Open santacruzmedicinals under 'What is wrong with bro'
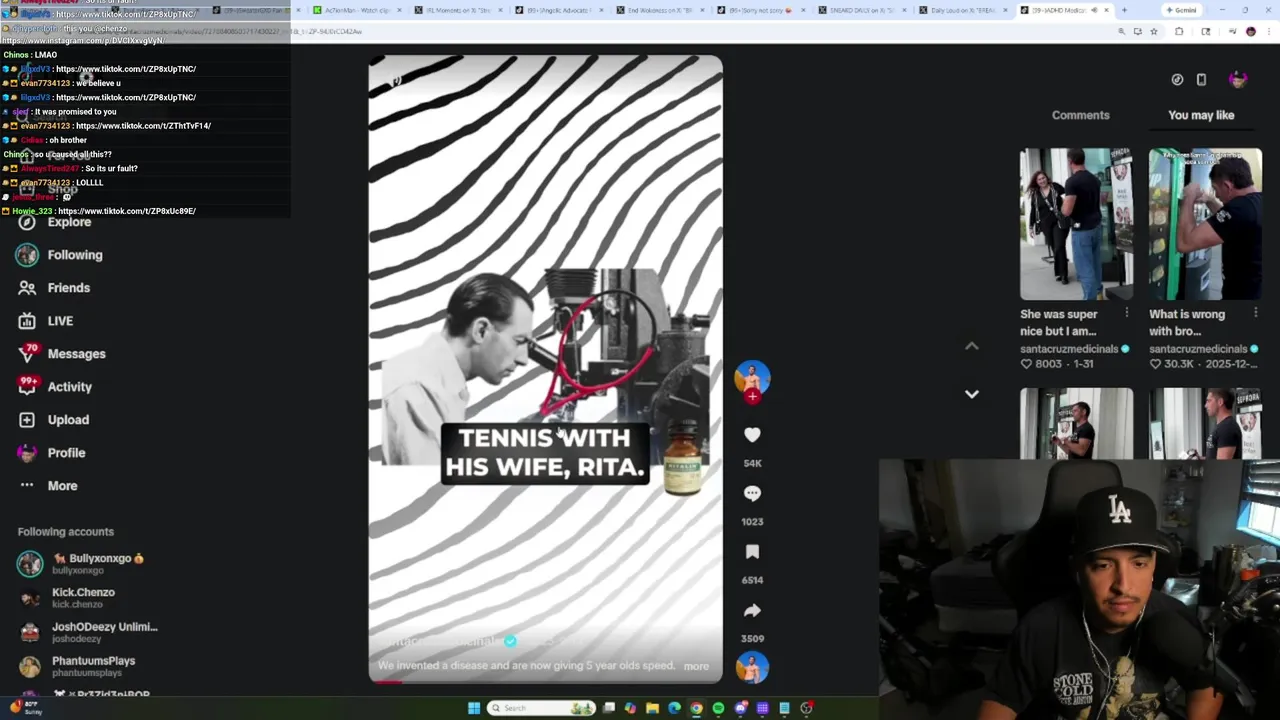This screenshot has width=1280, height=720. (1198, 349)
